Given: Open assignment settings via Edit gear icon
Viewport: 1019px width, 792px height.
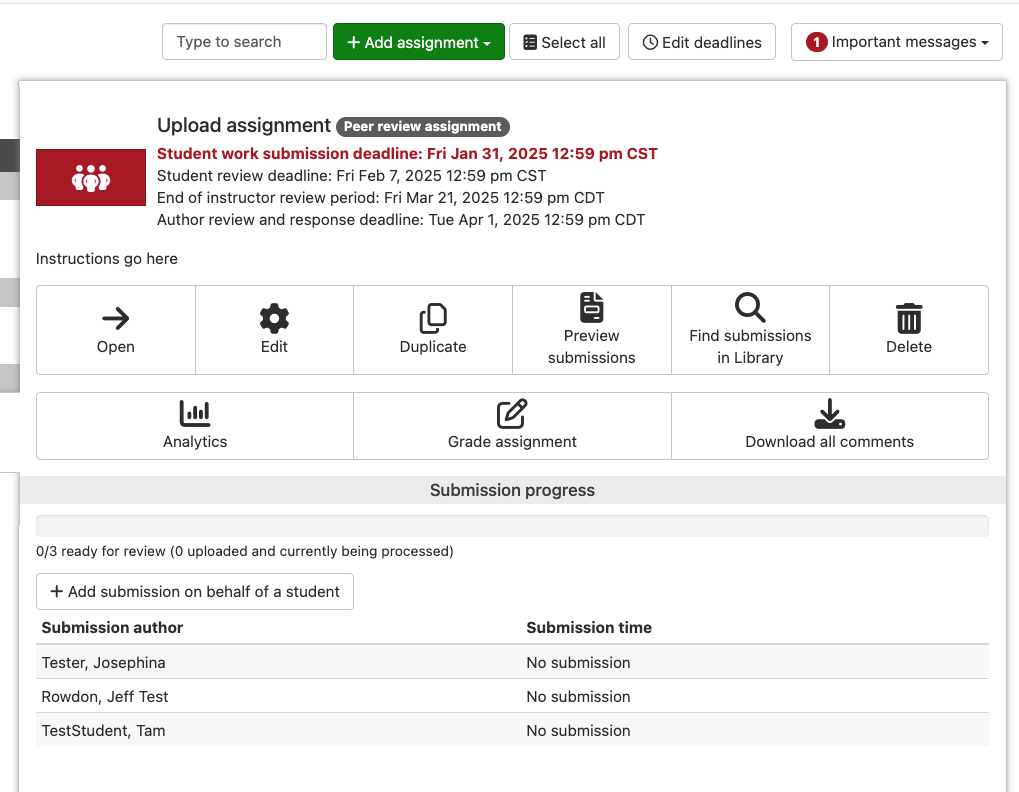Looking at the screenshot, I should pyautogui.click(x=274, y=318).
